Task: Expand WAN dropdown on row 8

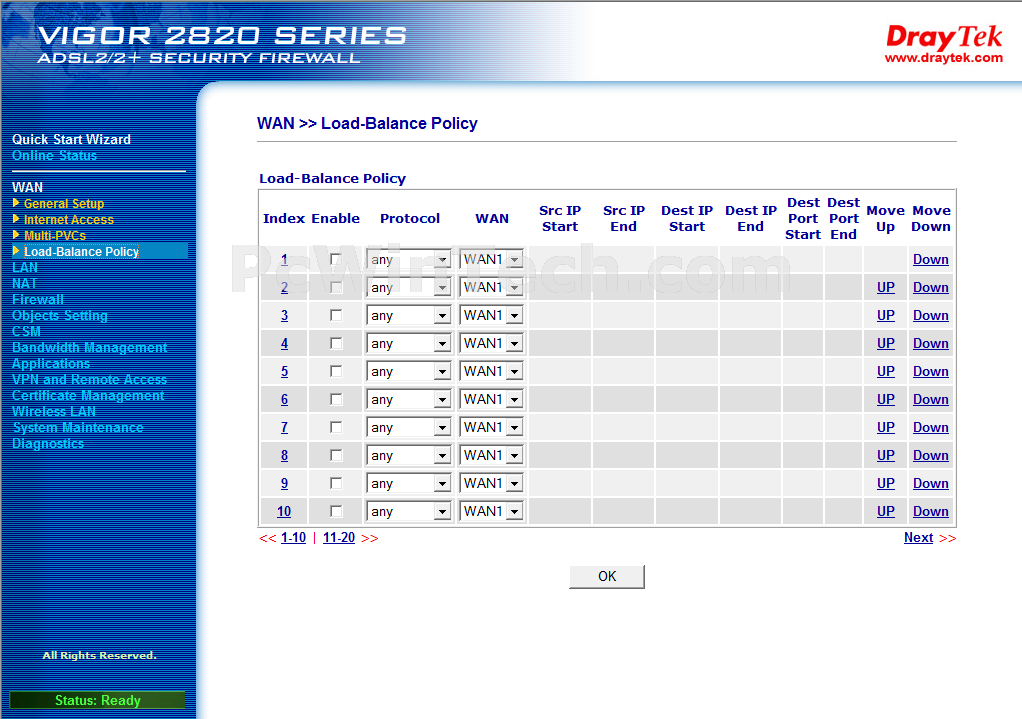Action: (491, 456)
